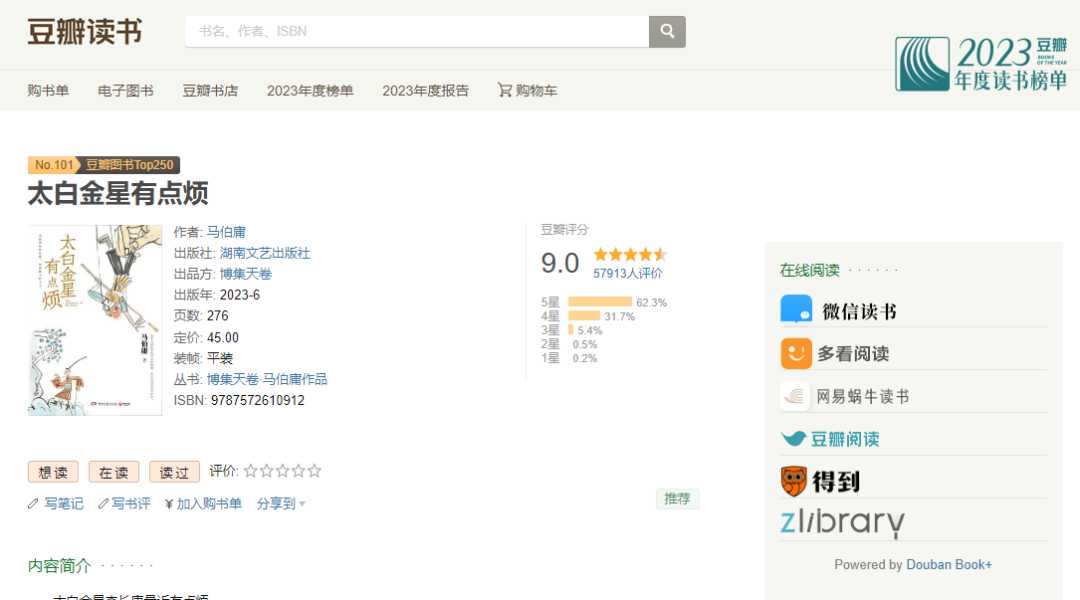Image resolution: width=1080 pixels, height=600 pixels.
Task: Open the 豆瓣读书 logo homepage
Action: (x=85, y=32)
